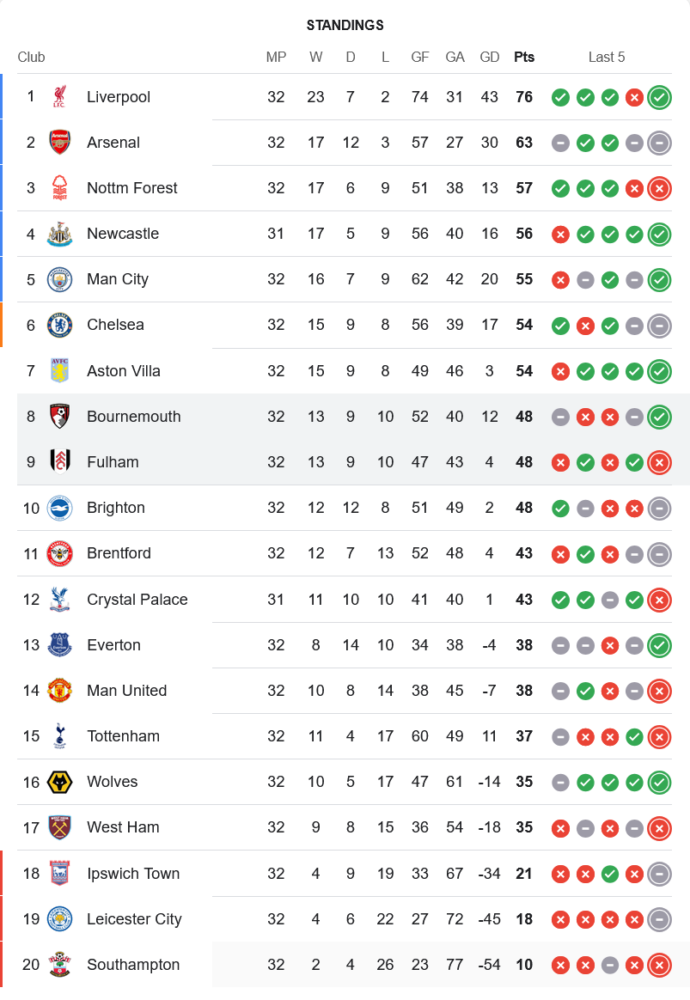Click Liverpool's most recent win indicator
Image resolution: width=690 pixels, height=1000 pixels.
tap(659, 97)
